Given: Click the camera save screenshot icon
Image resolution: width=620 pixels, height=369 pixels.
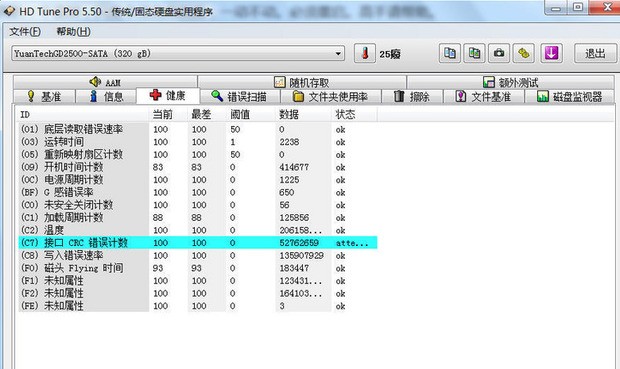Looking at the screenshot, I should tap(499, 53).
